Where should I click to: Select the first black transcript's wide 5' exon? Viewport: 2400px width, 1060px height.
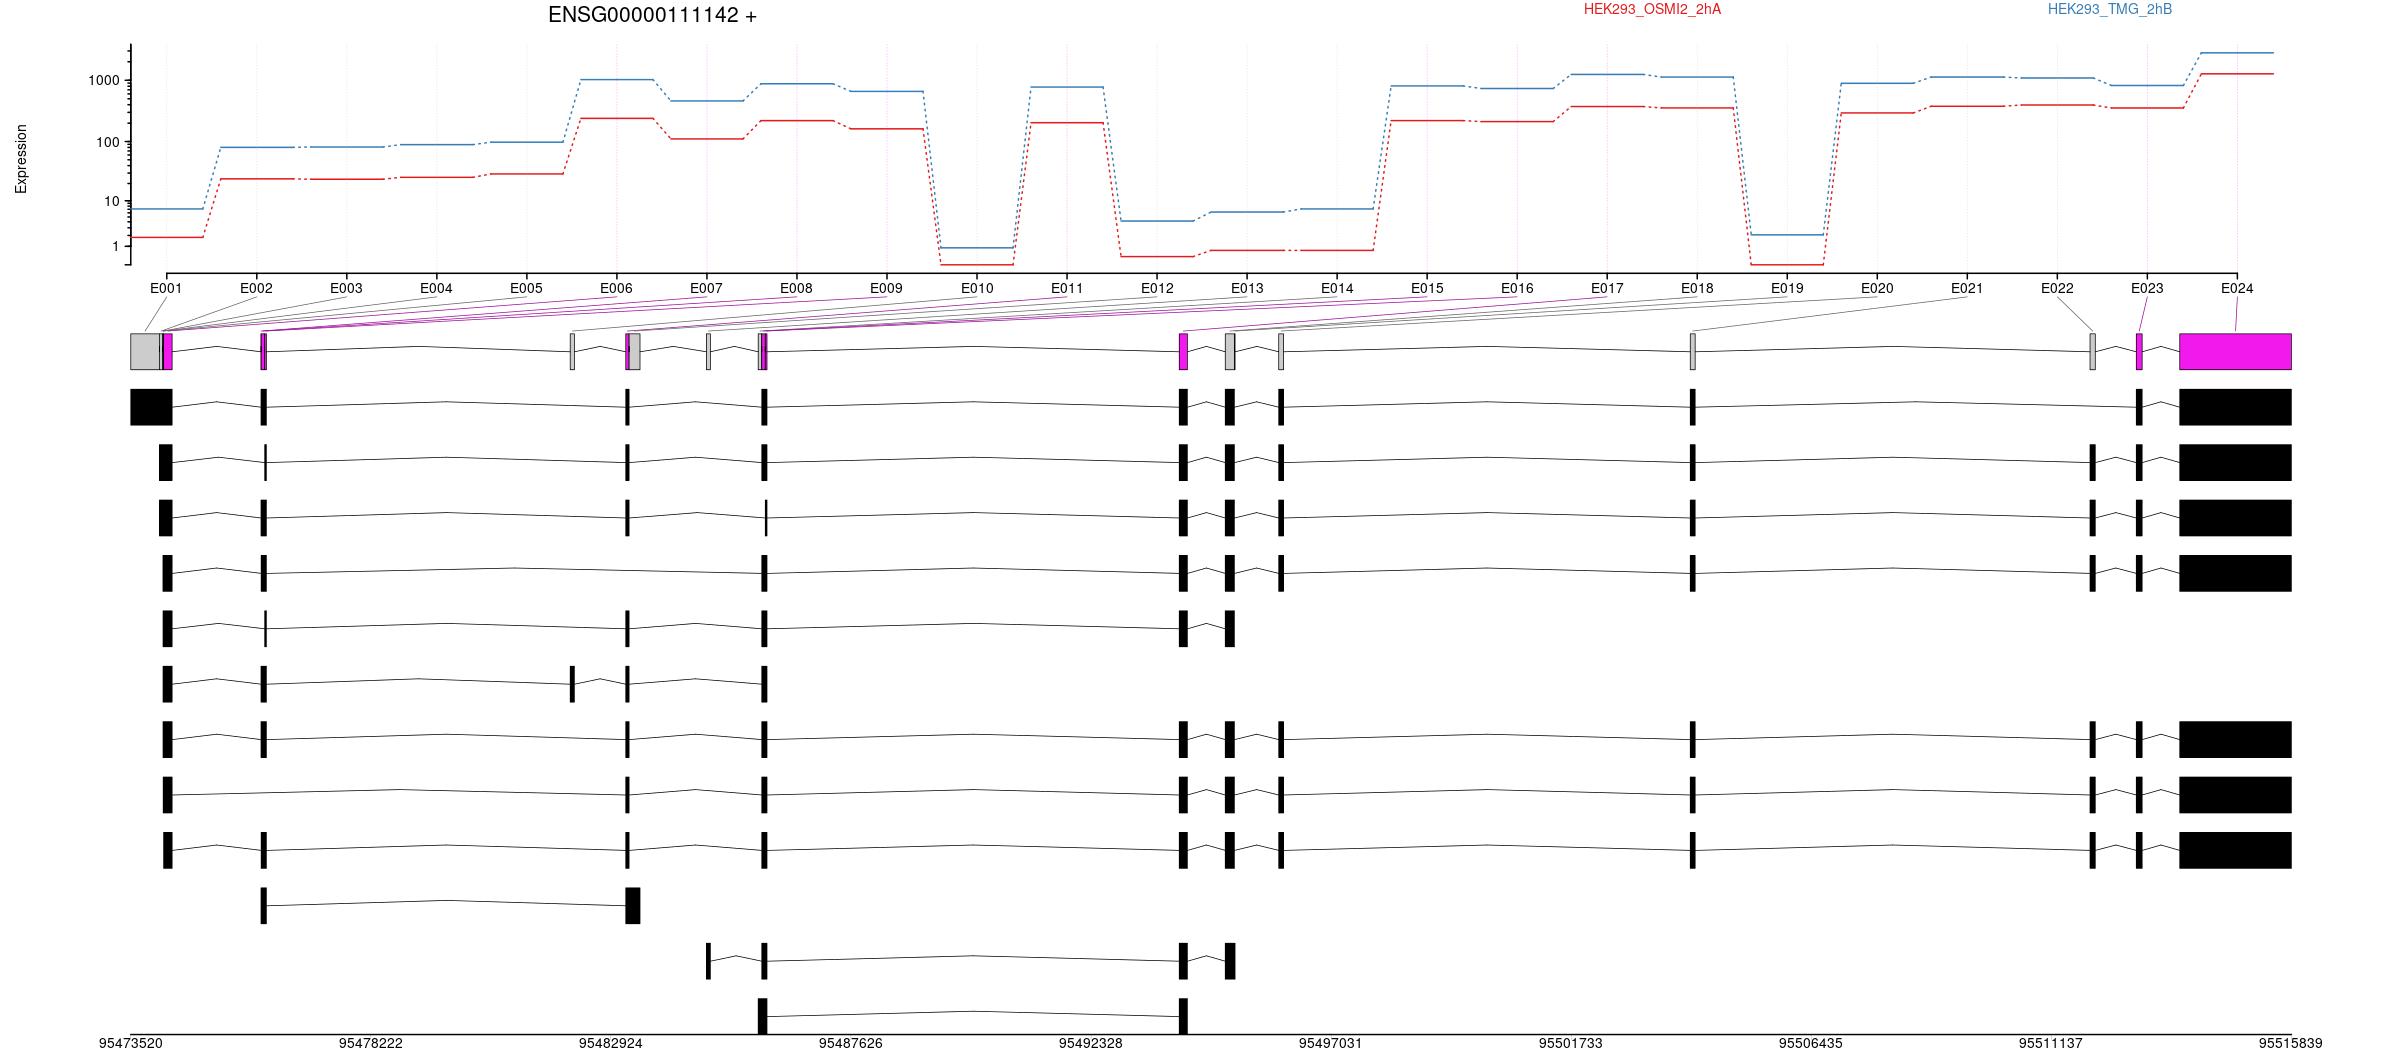coord(151,407)
